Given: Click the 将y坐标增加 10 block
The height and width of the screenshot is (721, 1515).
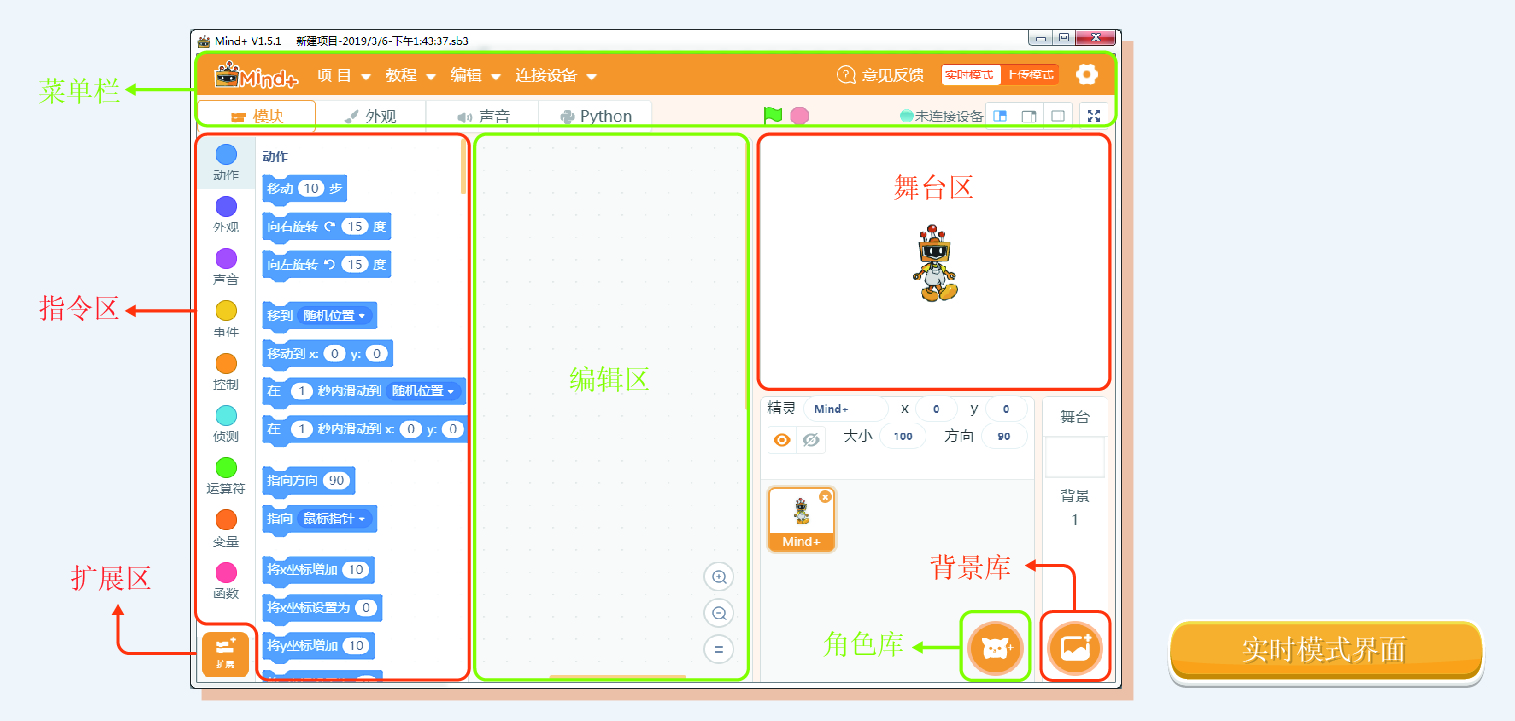Looking at the screenshot, I should tap(319, 646).
